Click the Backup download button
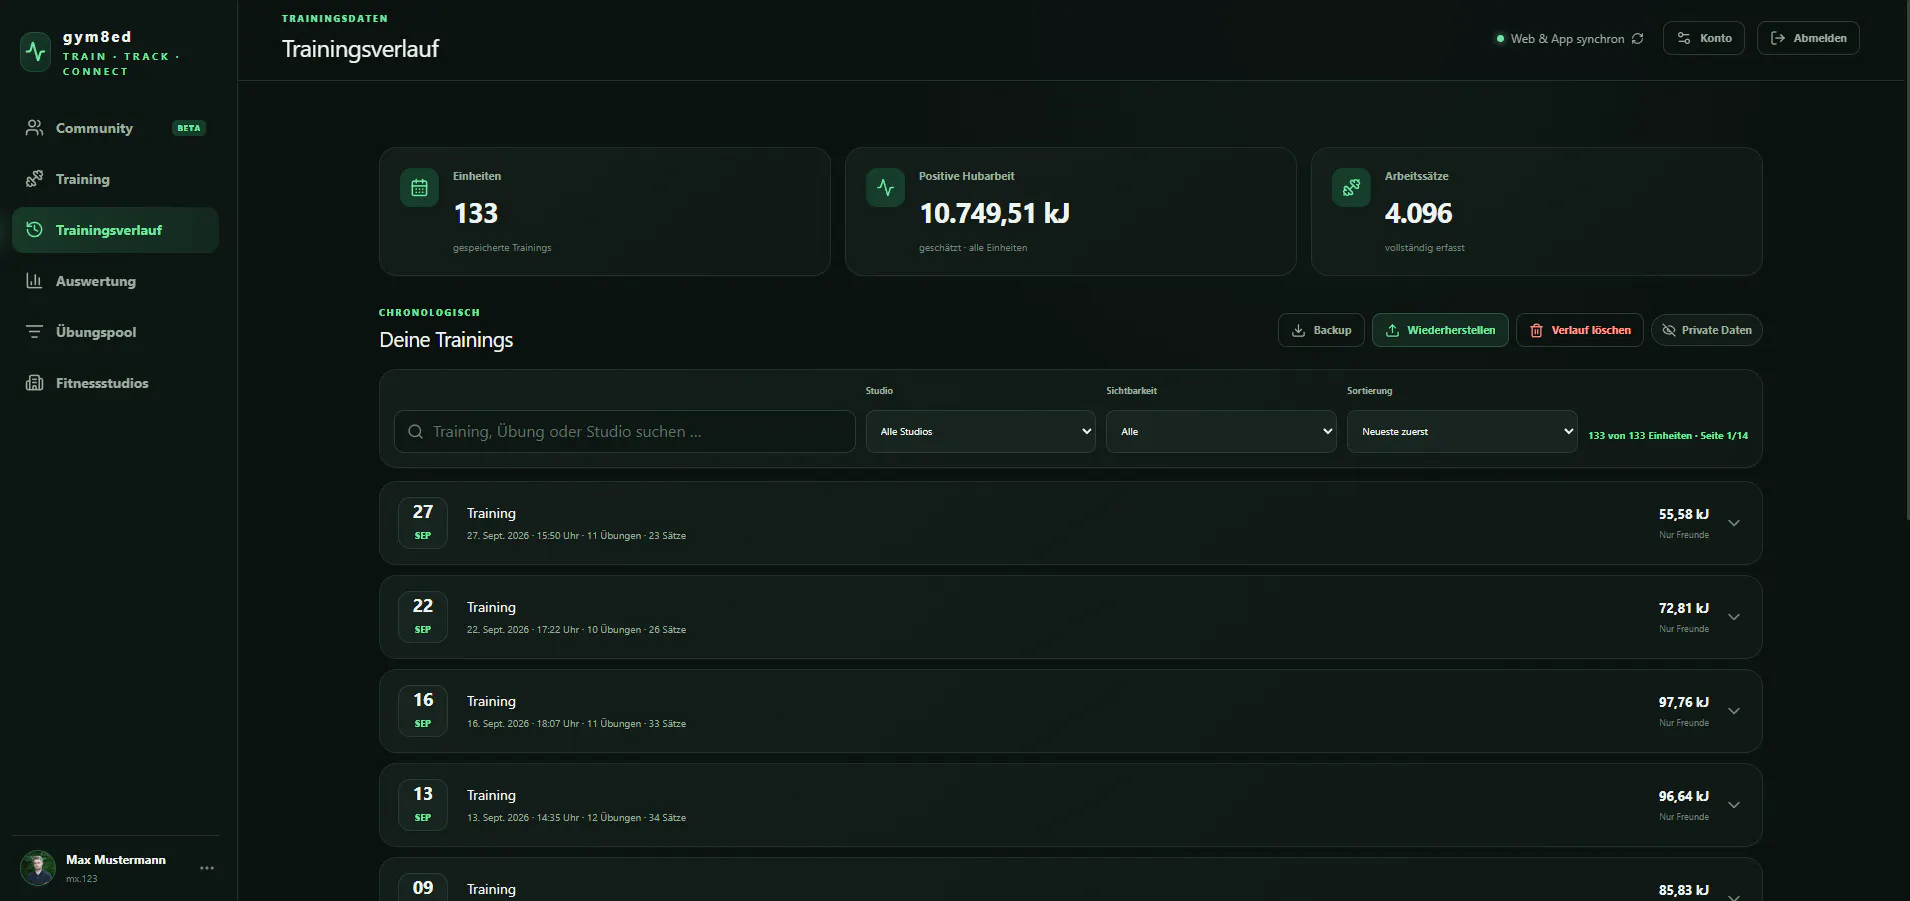The width and height of the screenshot is (1910, 901). (1321, 330)
